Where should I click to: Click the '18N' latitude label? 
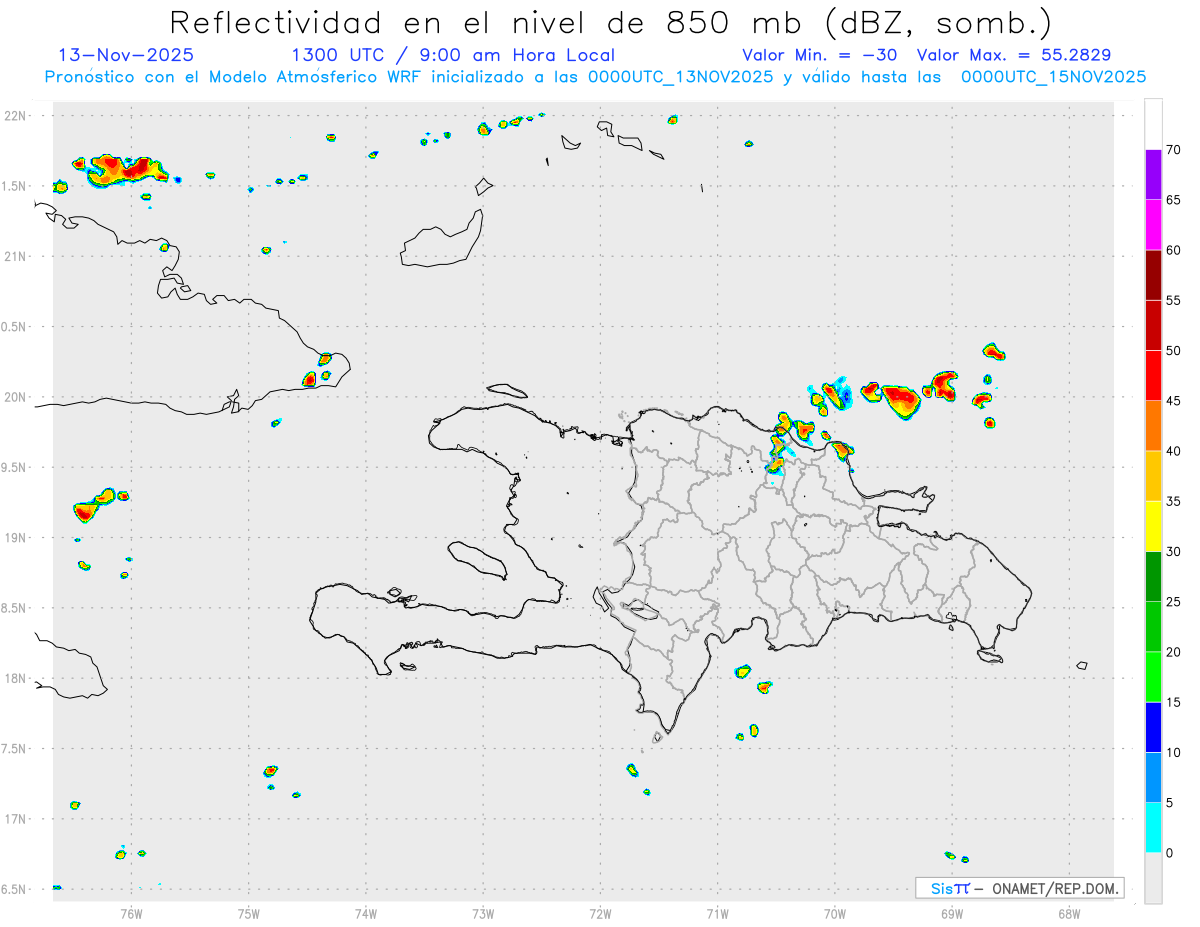pyautogui.click(x=17, y=678)
